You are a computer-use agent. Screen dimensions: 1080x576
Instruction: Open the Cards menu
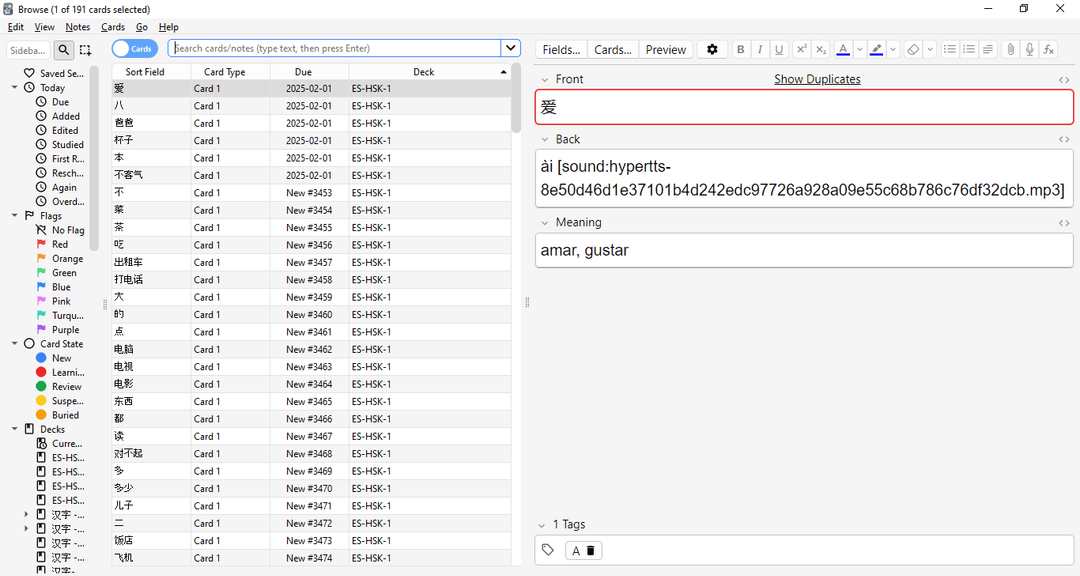112,27
